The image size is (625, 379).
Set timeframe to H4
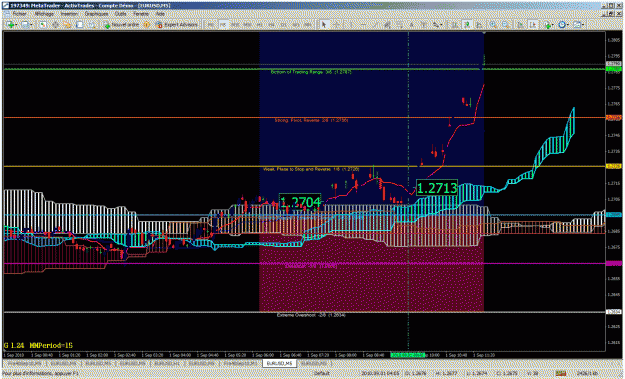coord(271,25)
